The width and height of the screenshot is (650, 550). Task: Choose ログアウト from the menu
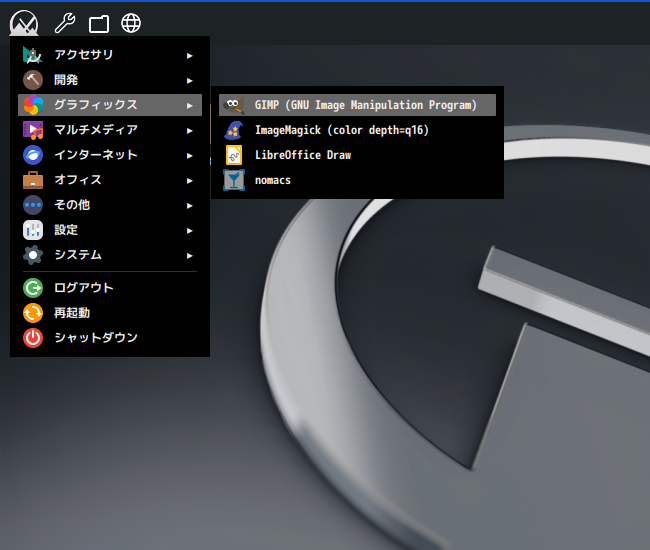click(x=110, y=288)
